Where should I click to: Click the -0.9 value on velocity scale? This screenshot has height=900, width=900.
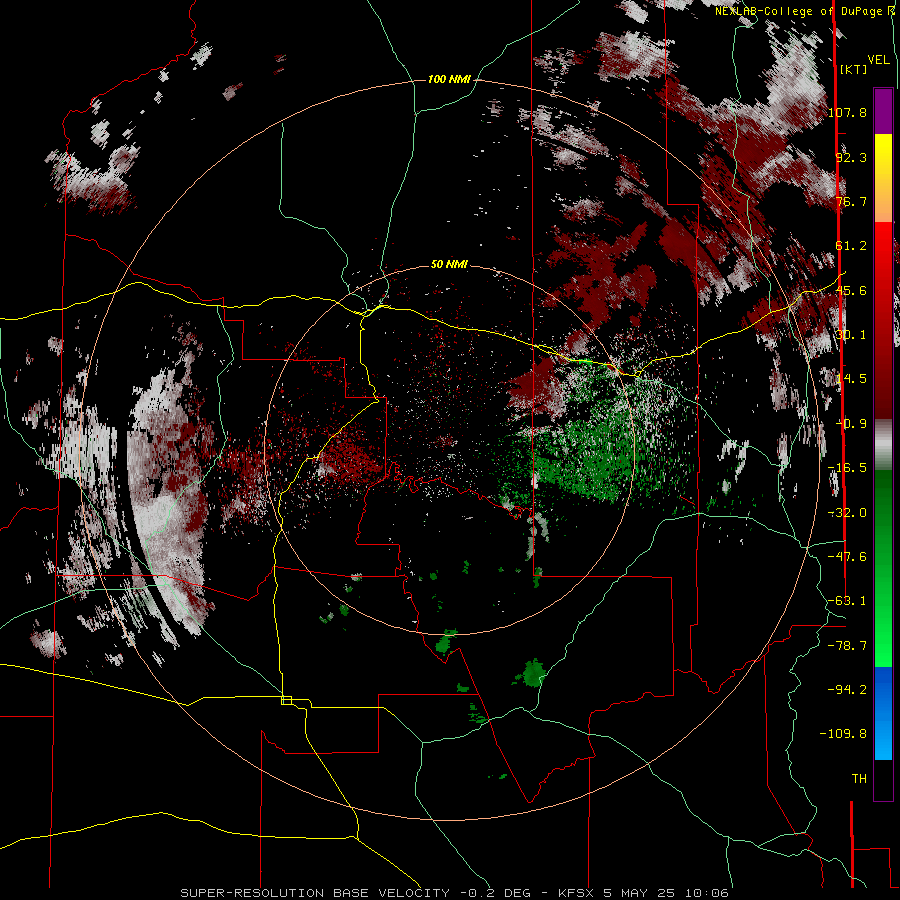click(x=852, y=424)
